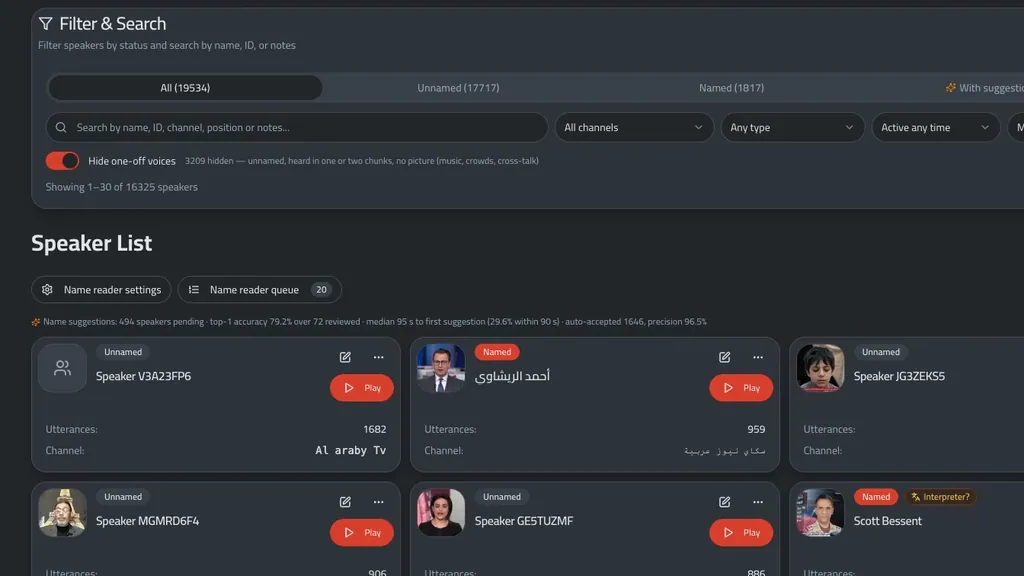This screenshot has height=576, width=1024.
Task: Switch to the Named (1817) tab
Action: (731, 88)
